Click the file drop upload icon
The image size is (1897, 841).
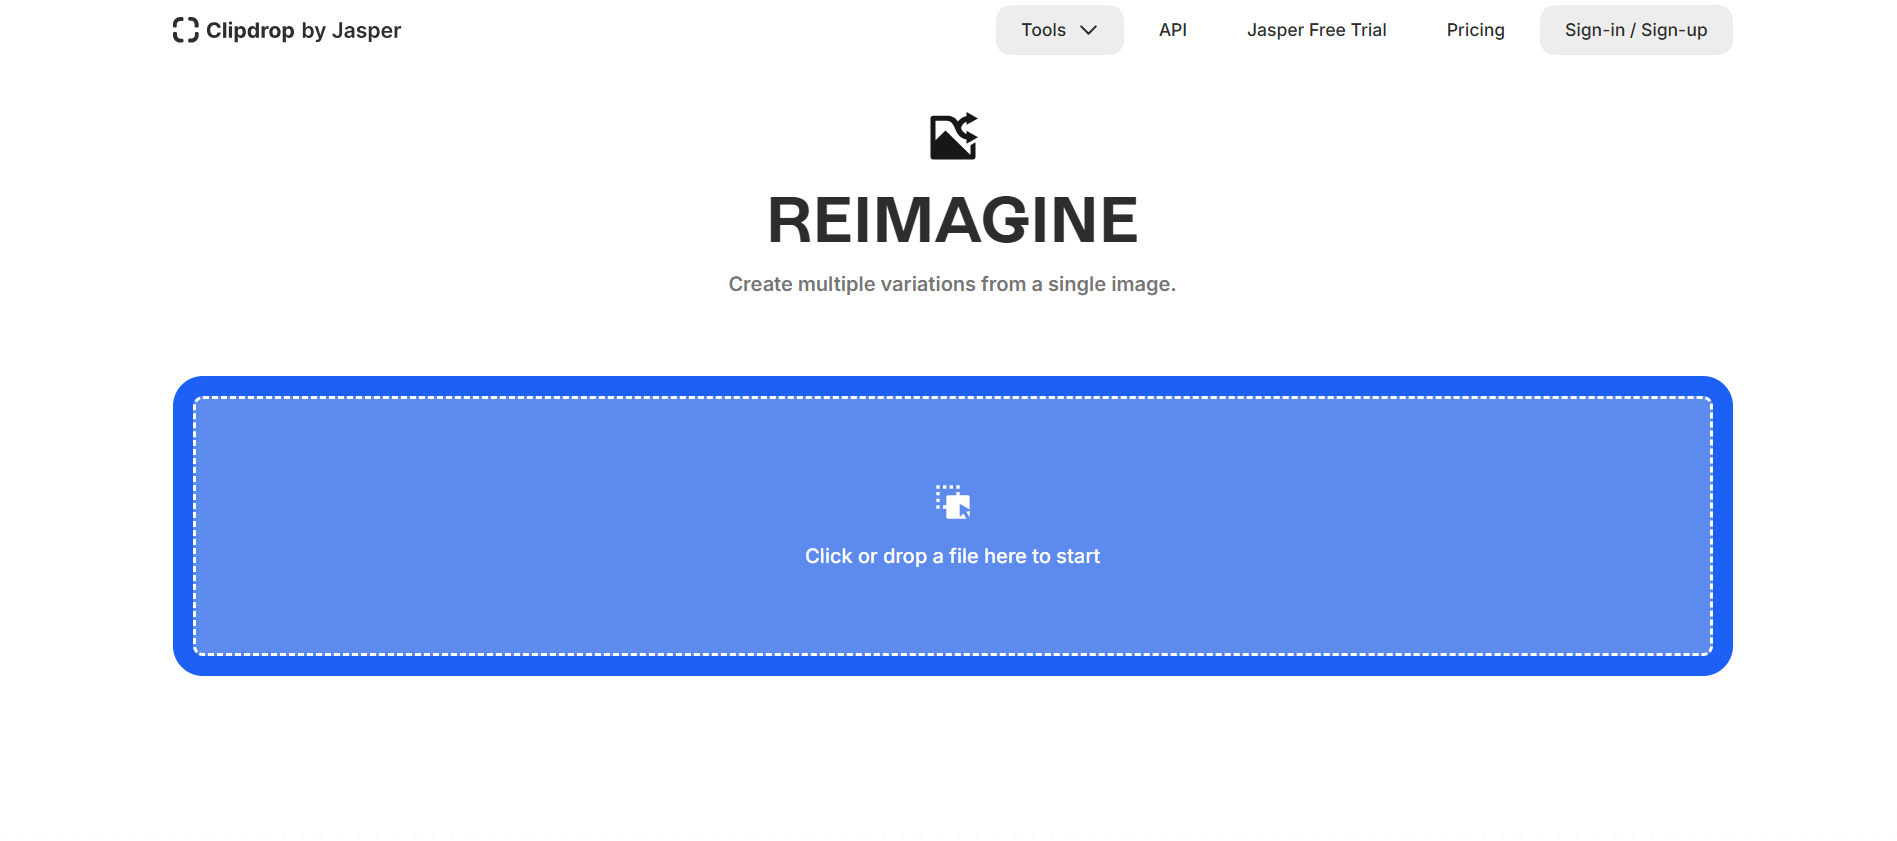(953, 502)
